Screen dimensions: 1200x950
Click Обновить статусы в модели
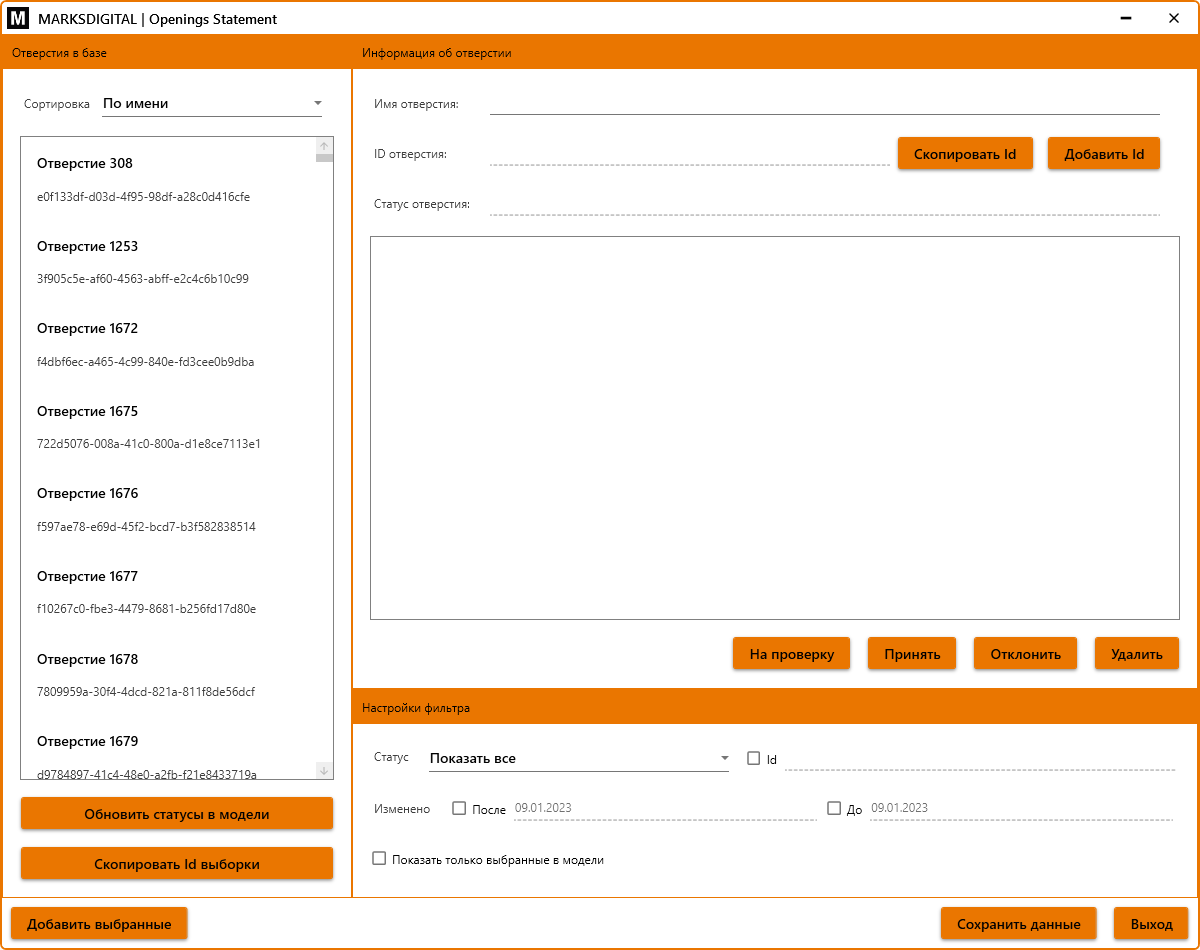(x=177, y=814)
